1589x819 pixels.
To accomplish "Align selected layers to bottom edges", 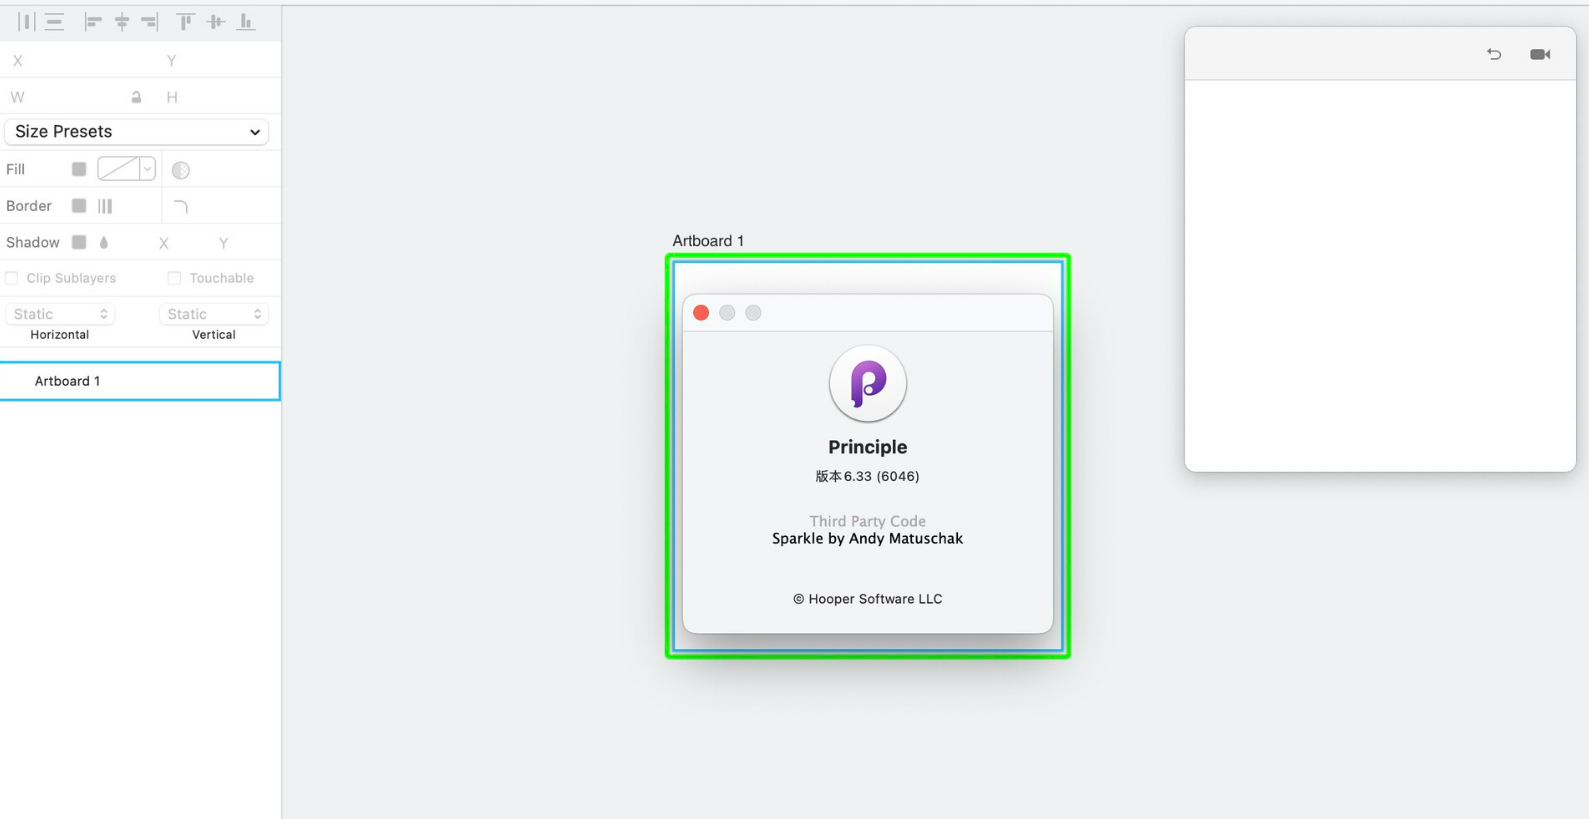I will [245, 21].
